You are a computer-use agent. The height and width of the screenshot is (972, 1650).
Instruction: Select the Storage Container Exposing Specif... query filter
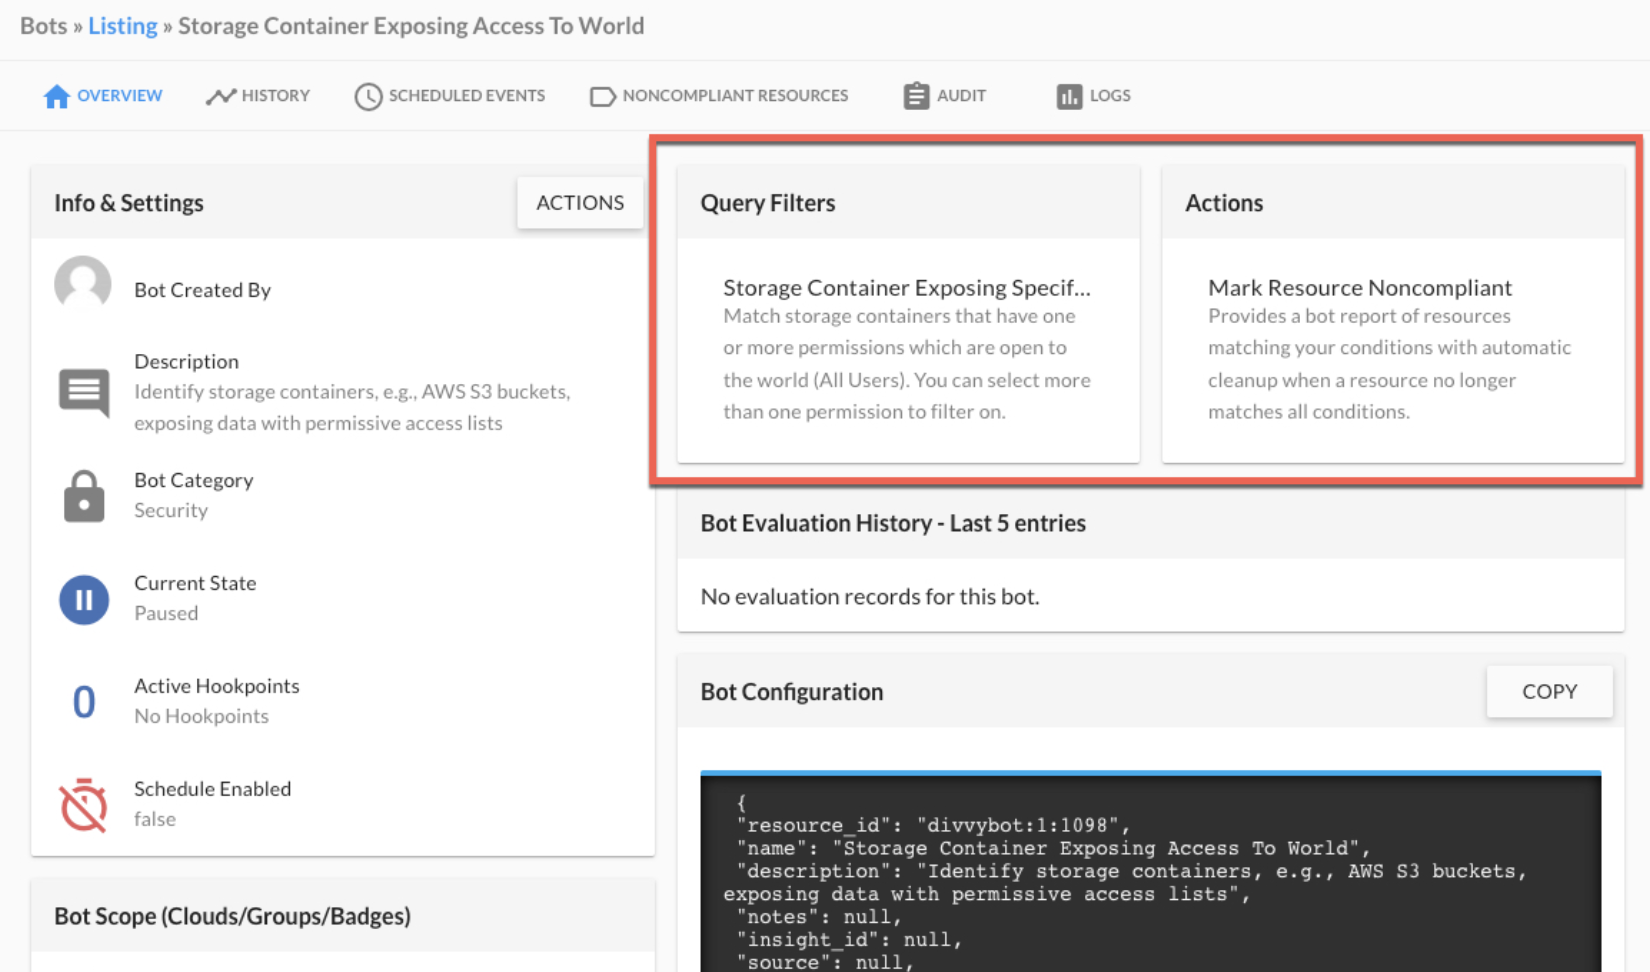point(907,288)
